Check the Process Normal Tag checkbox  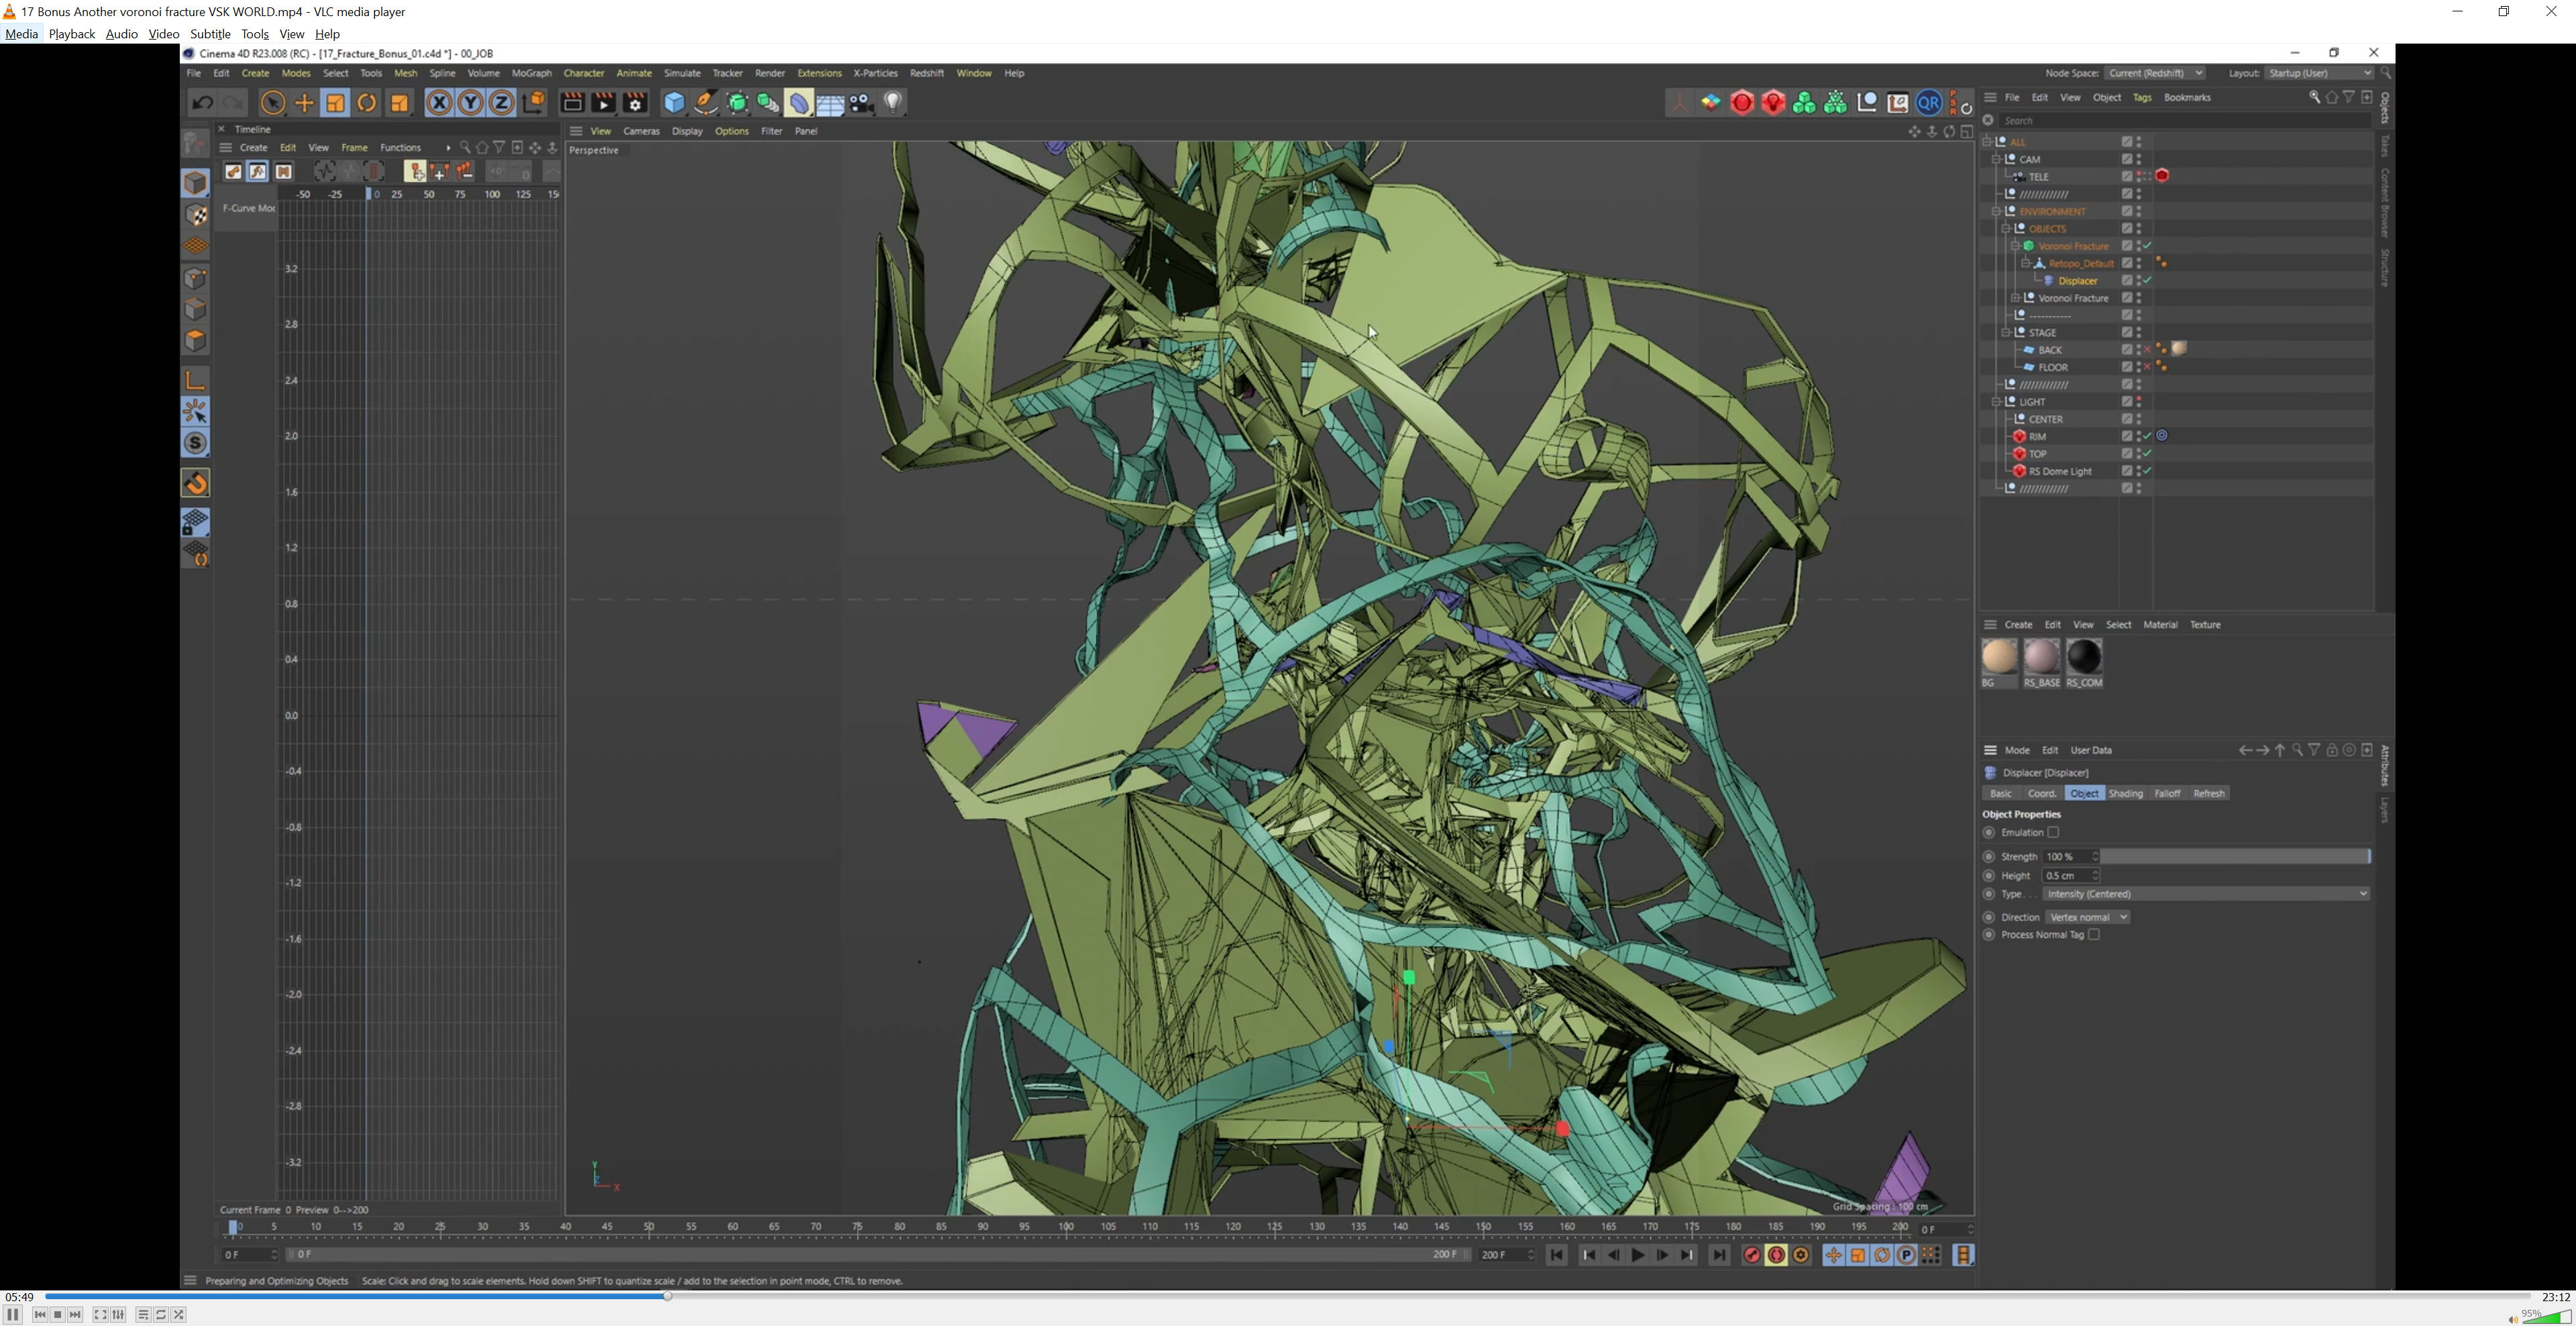(x=2094, y=934)
